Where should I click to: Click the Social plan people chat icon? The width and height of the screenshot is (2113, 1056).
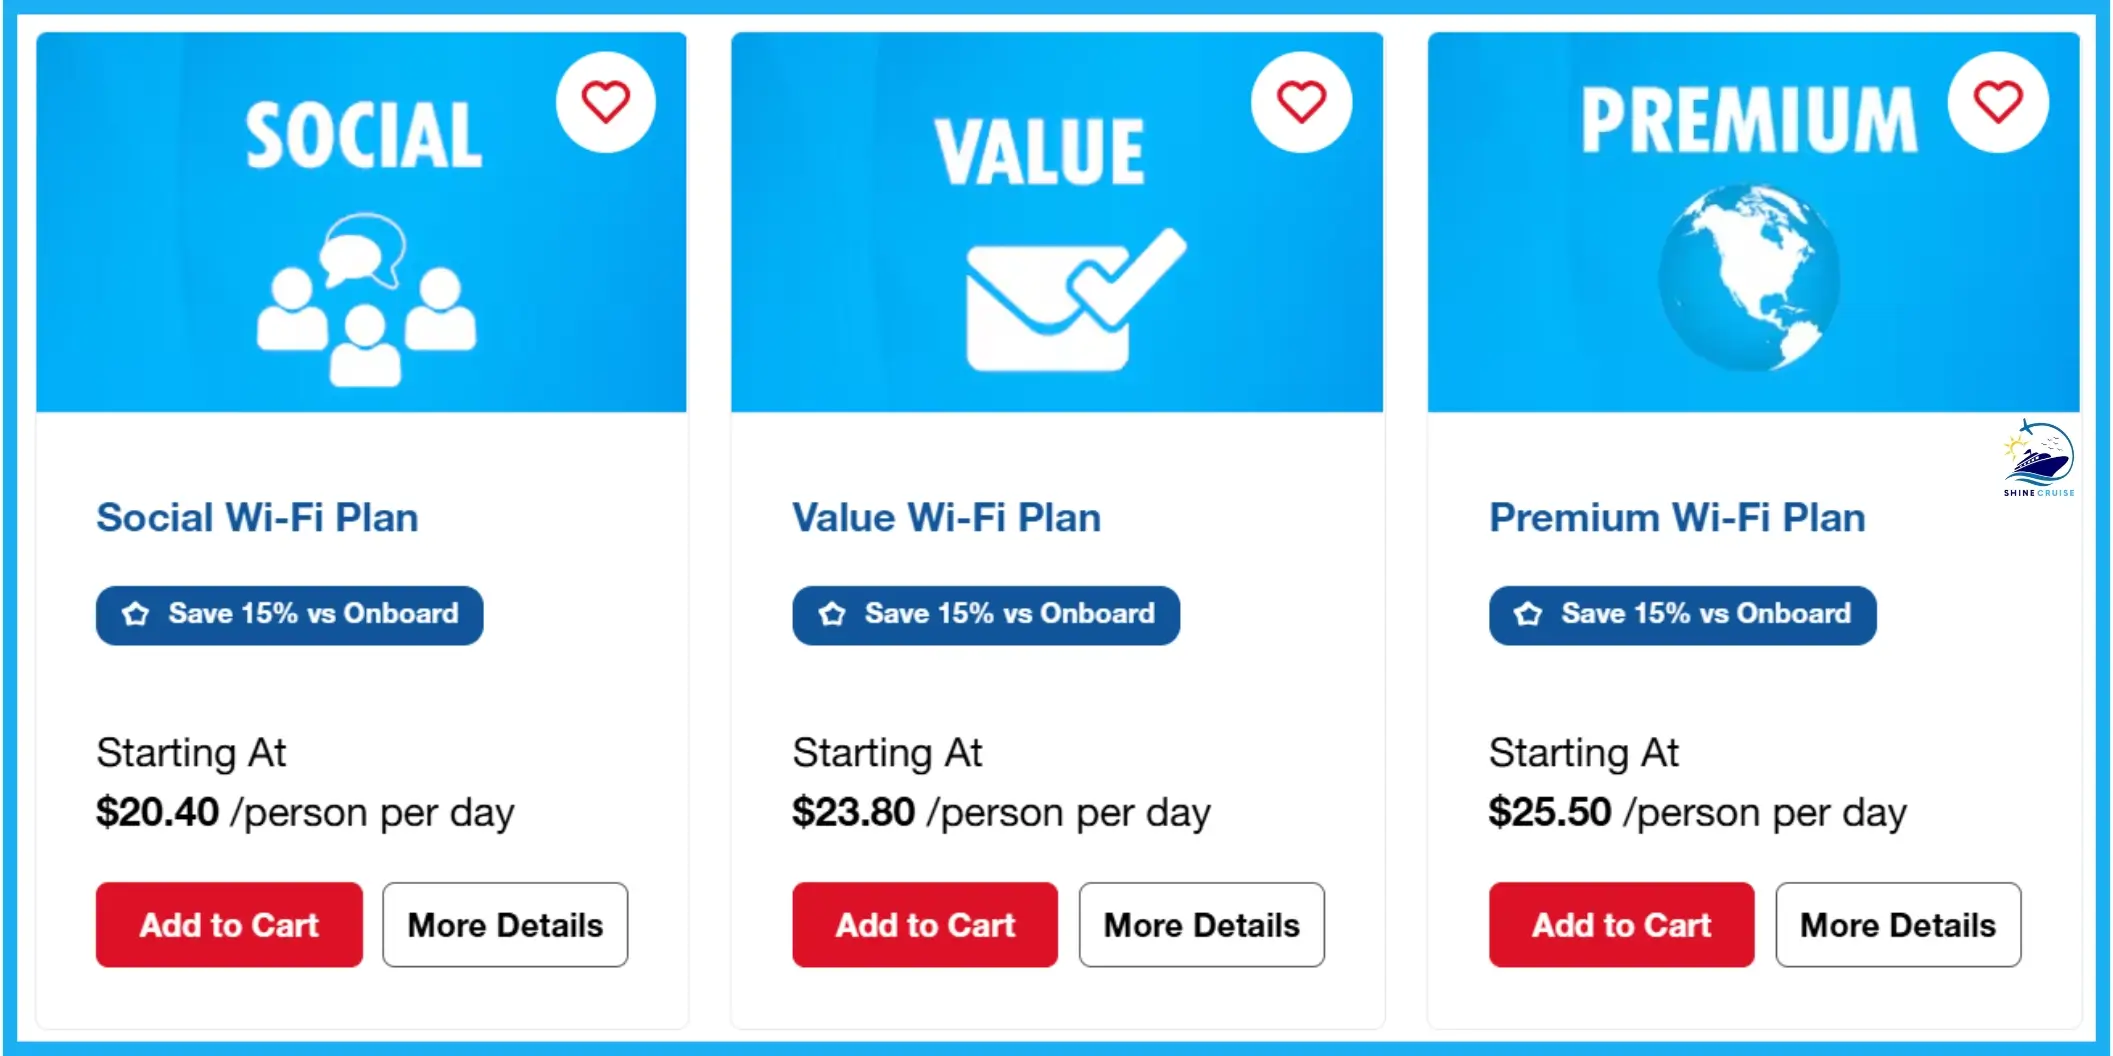(365, 310)
